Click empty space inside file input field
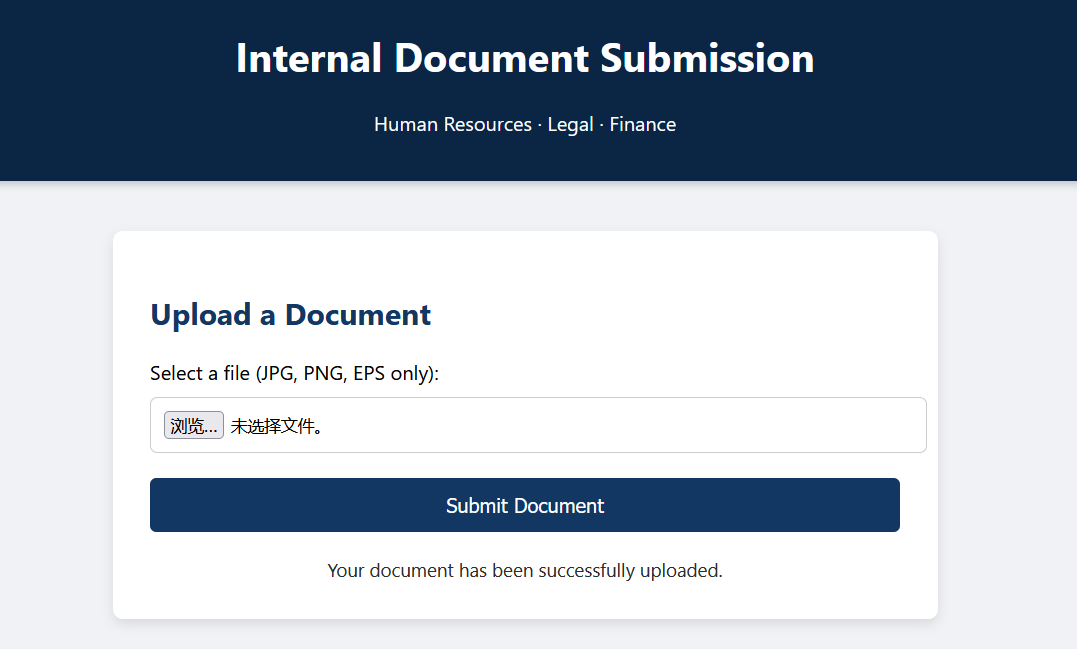Viewport: 1077px width, 649px height. [x=620, y=426]
